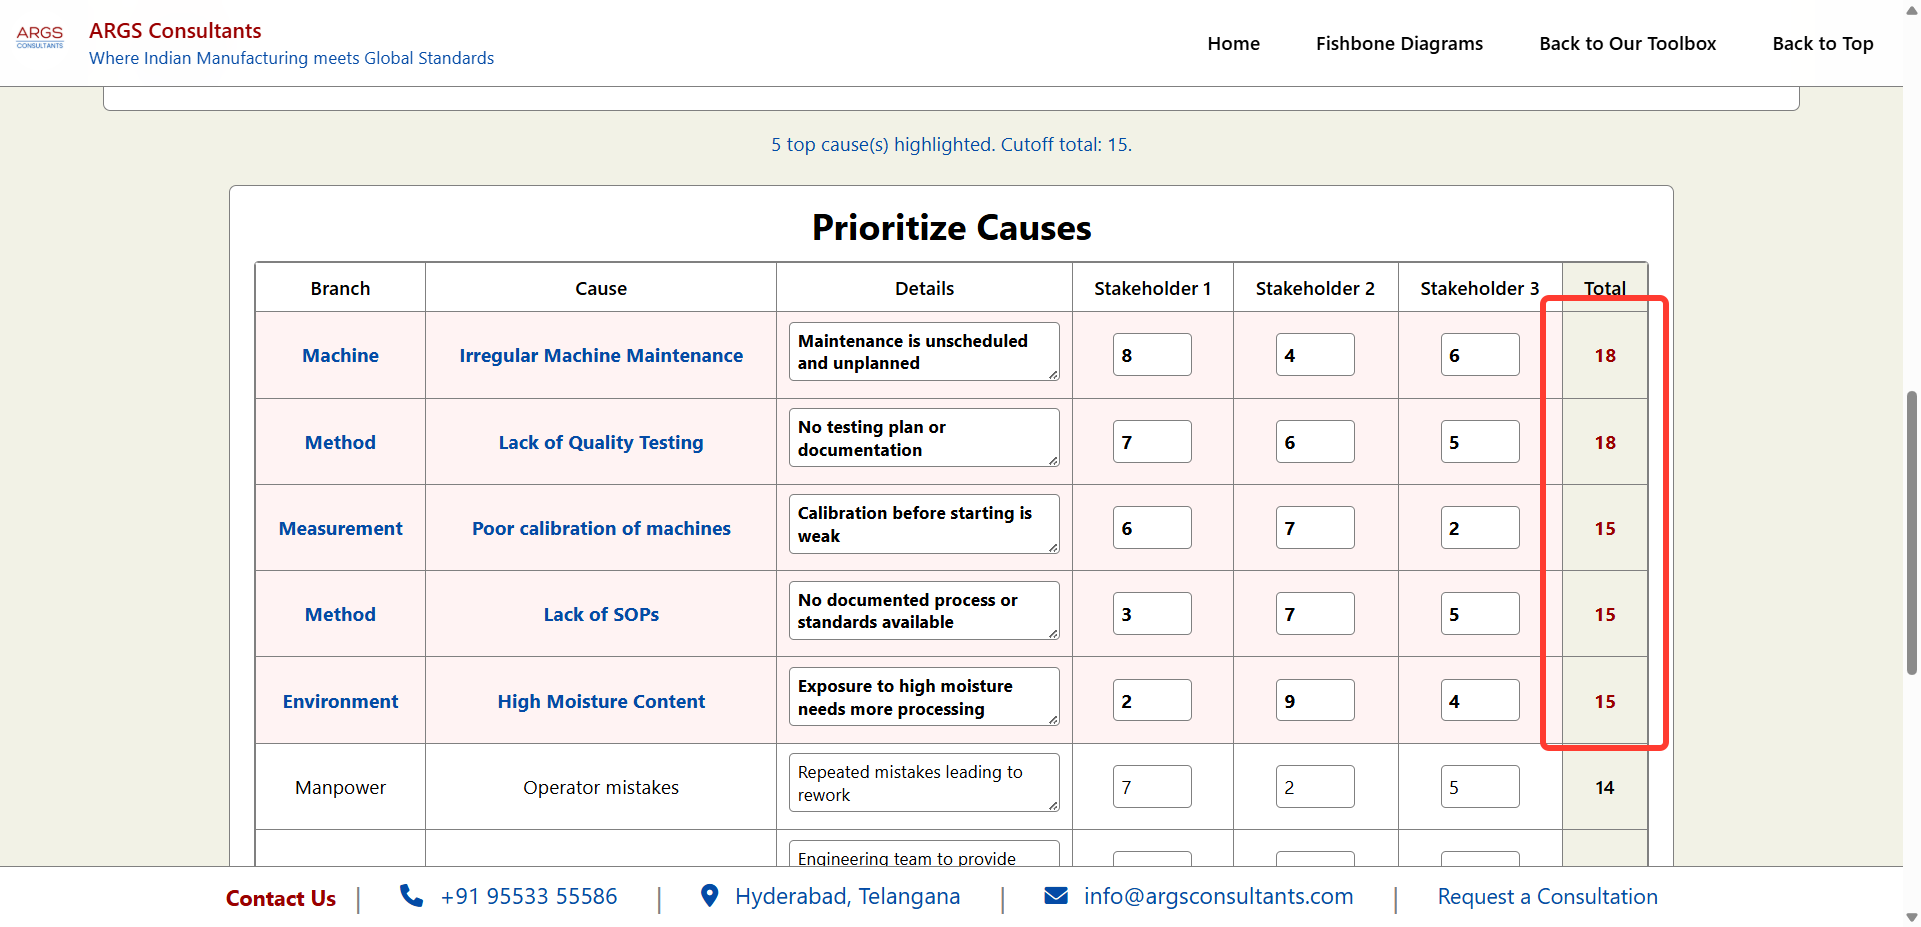Image resolution: width=1921 pixels, height=927 pixels.
Task: Go to the Home page
Action: tap(1233, 43)
